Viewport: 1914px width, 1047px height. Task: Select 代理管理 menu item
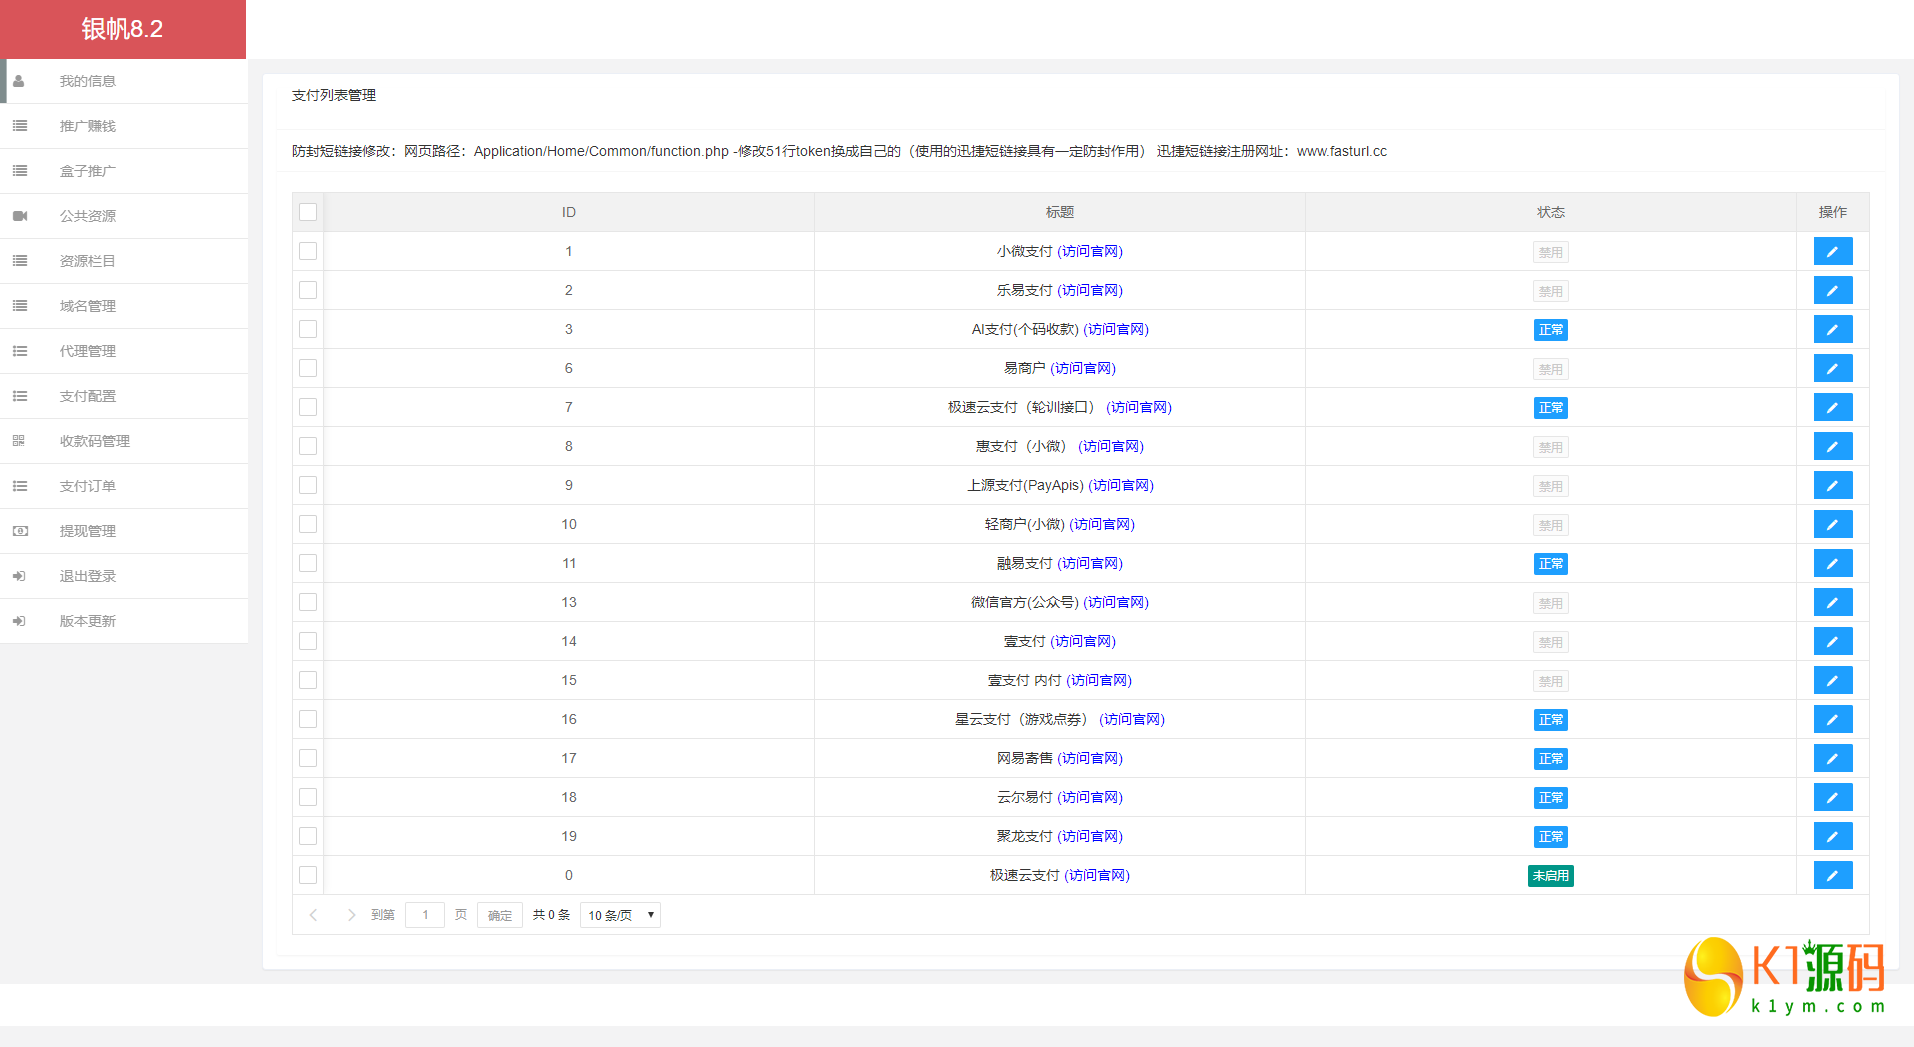pos(124,351)
